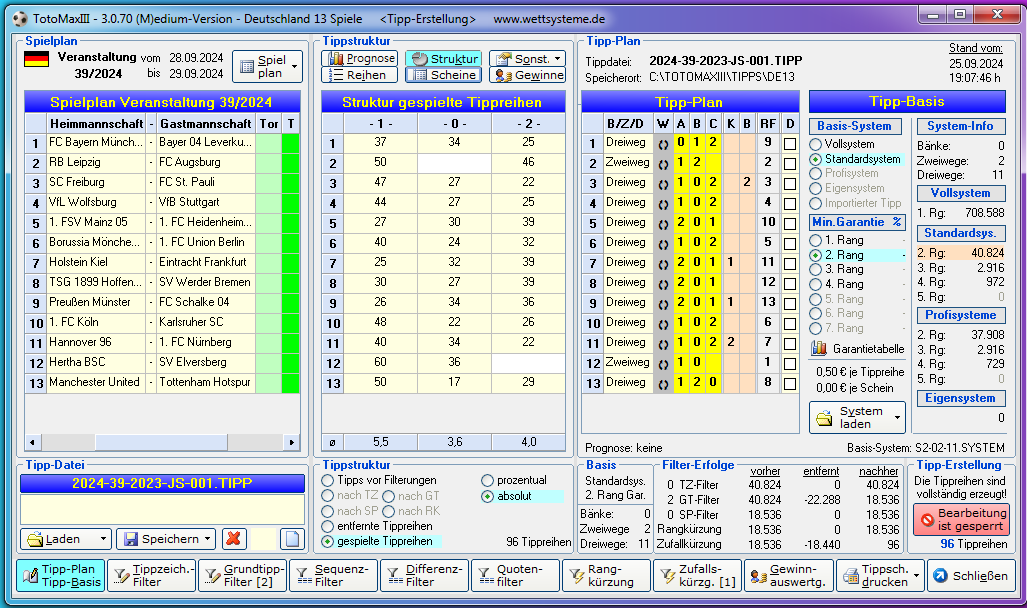Select the entfernte Tippreihen radio option
Screen dimensions: 1027x608
click(x=327, y=526)
